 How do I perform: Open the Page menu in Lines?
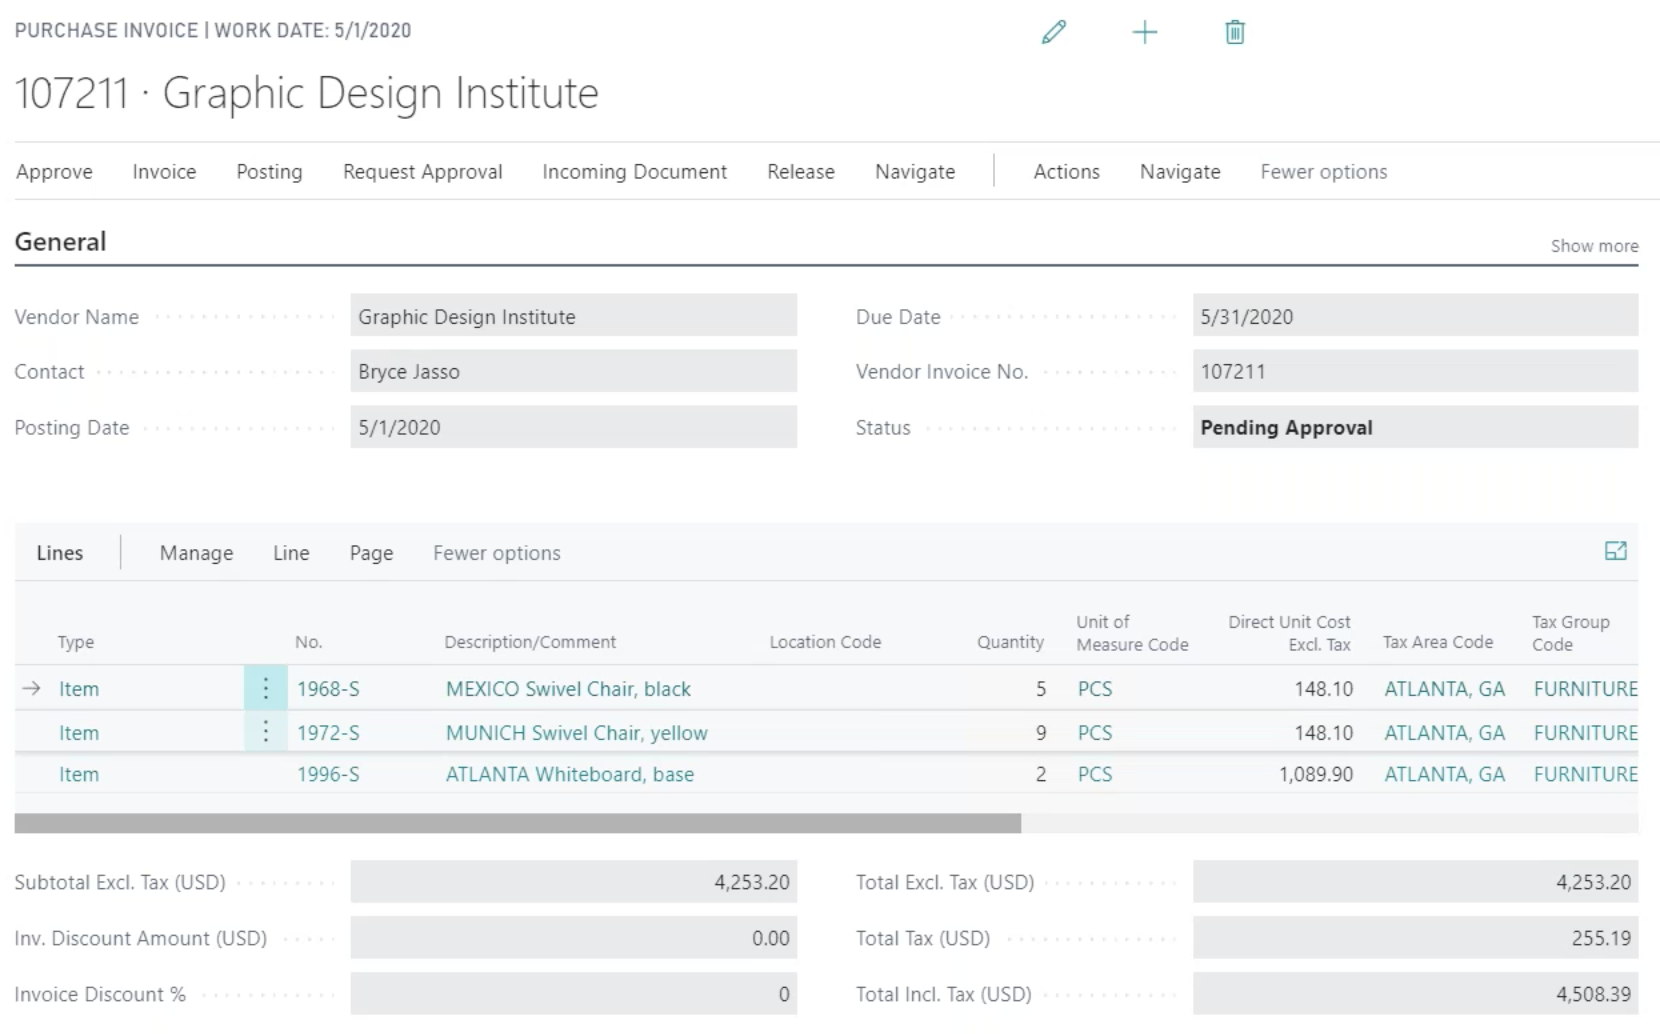point(371,553)
